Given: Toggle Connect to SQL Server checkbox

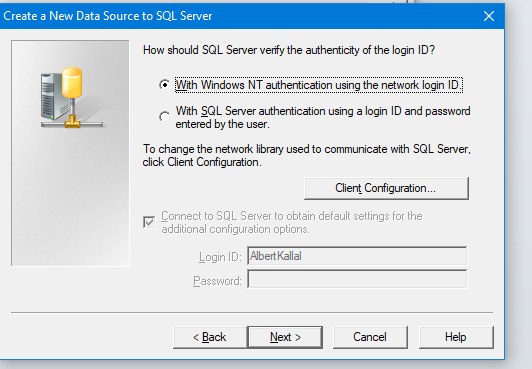Looking at the screenshot, I should click(x=149, y=222).
